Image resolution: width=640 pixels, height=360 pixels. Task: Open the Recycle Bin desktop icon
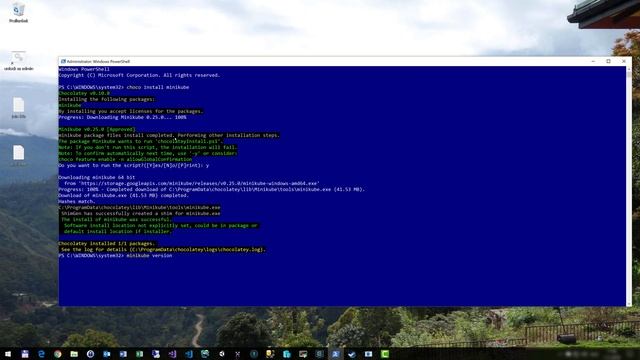coord(18,12)
